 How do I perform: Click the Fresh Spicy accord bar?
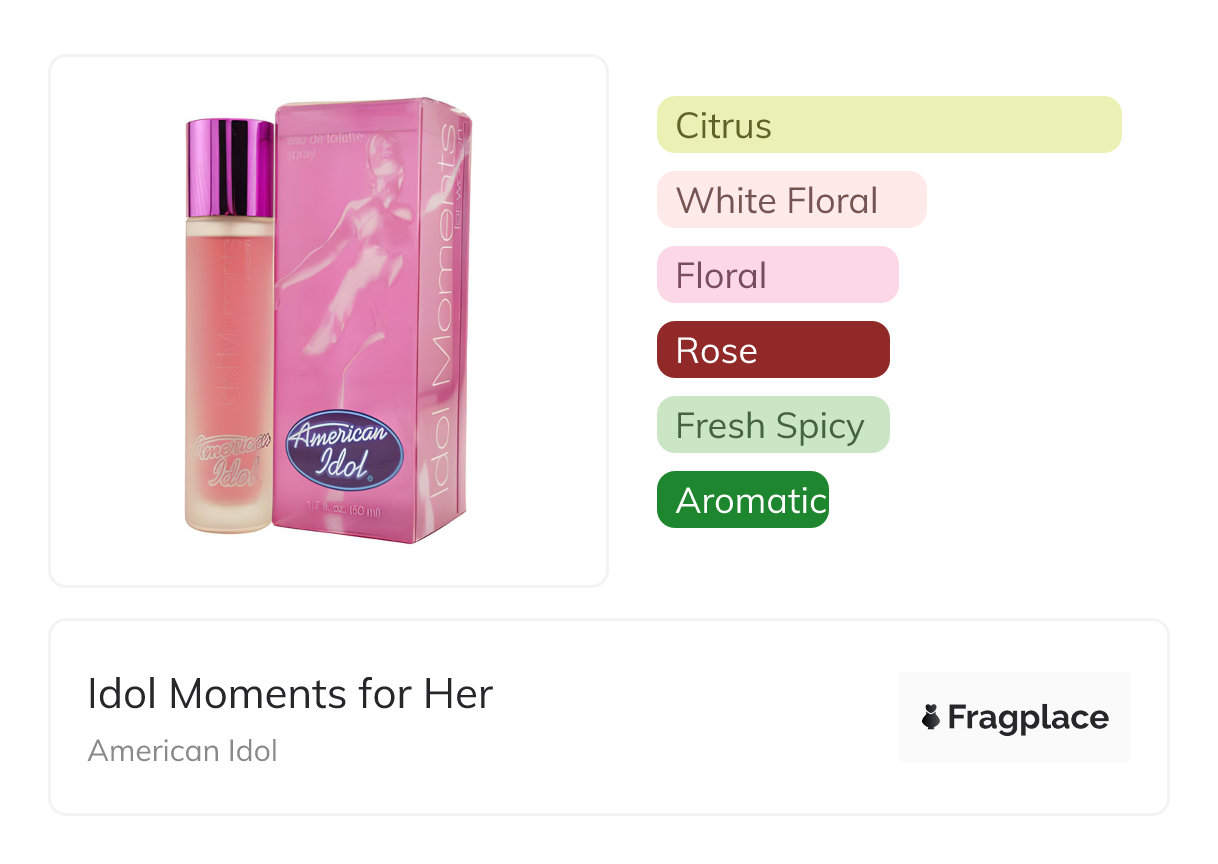point(773,425)
